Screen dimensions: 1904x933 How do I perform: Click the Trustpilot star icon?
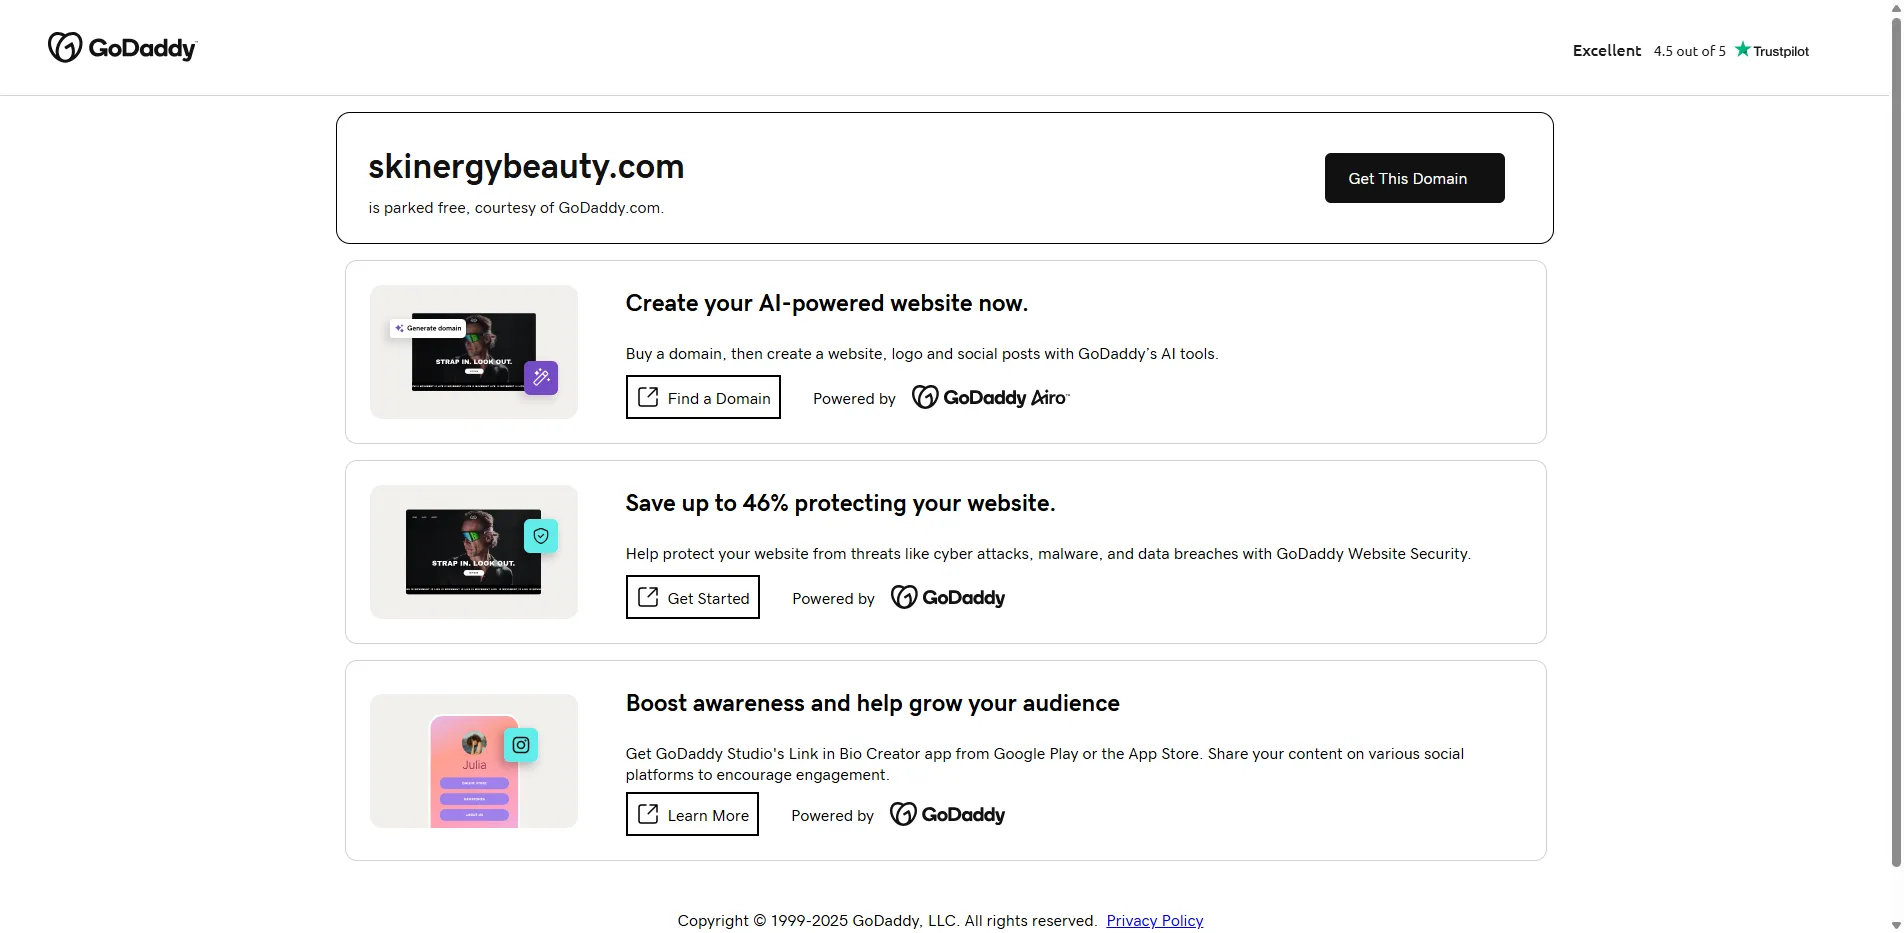pos(1743,49)
